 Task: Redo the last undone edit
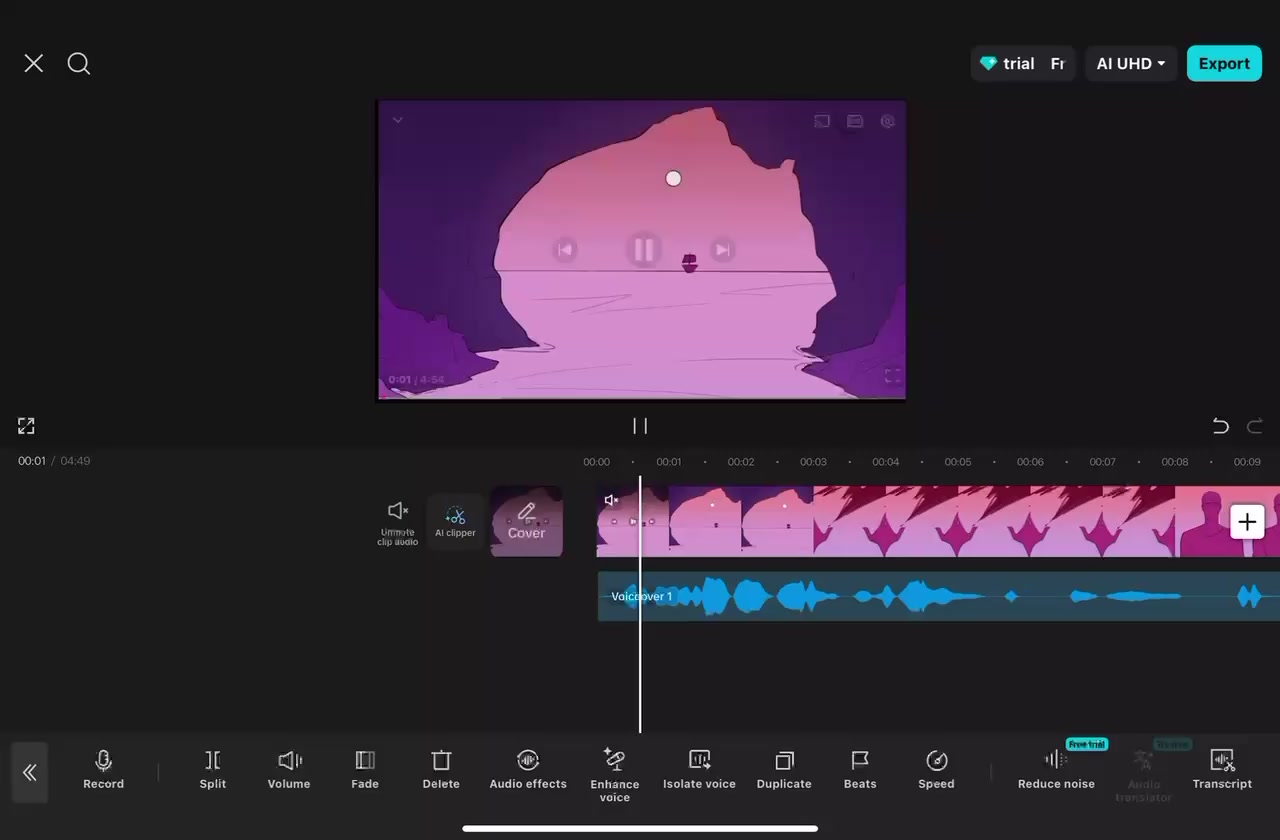(1255, 426)
